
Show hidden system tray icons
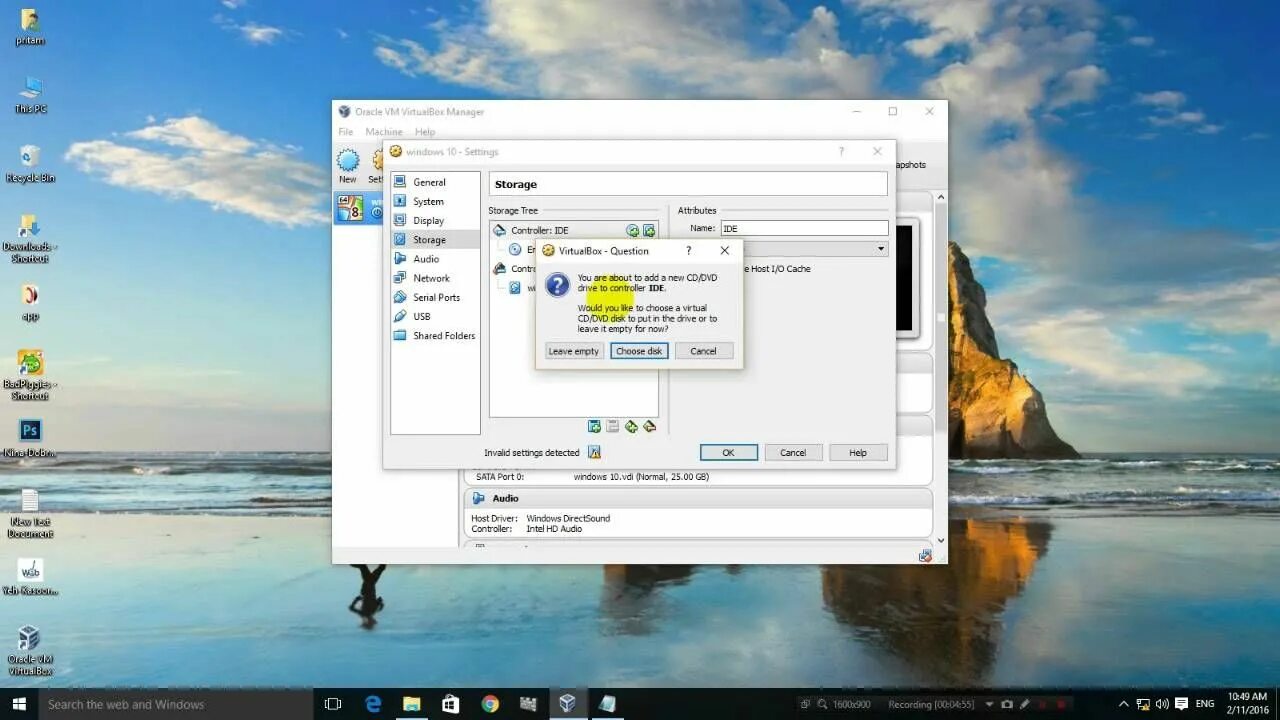point(1123,704)
